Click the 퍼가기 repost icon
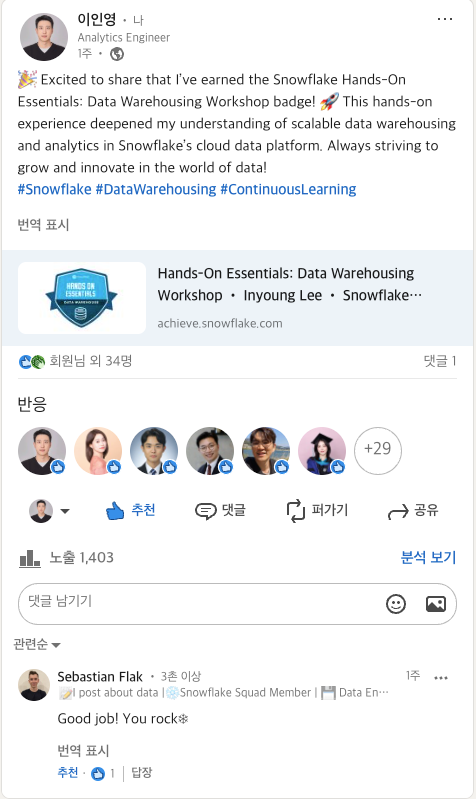Image resolution: width=476 pixels, height=799 pixels. click(x=295, y=511)
